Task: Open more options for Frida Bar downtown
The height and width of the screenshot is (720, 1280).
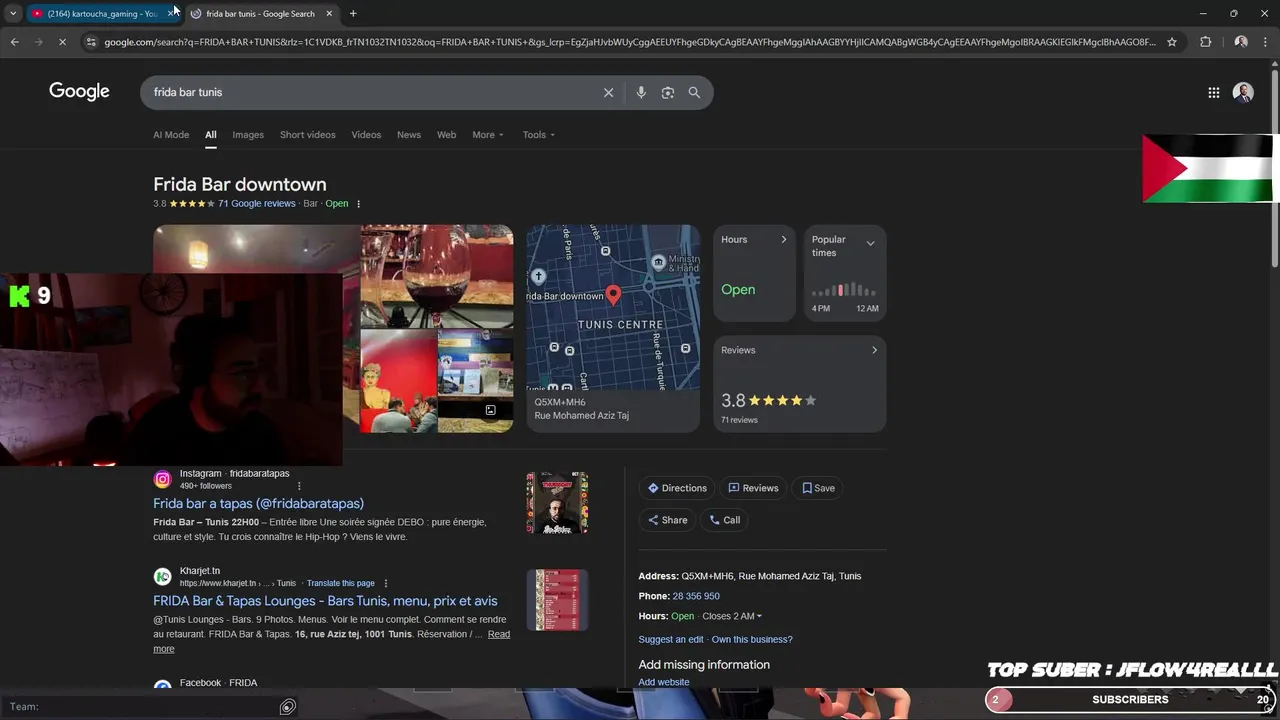Action: pyautogui.click(x=358, y=204)
